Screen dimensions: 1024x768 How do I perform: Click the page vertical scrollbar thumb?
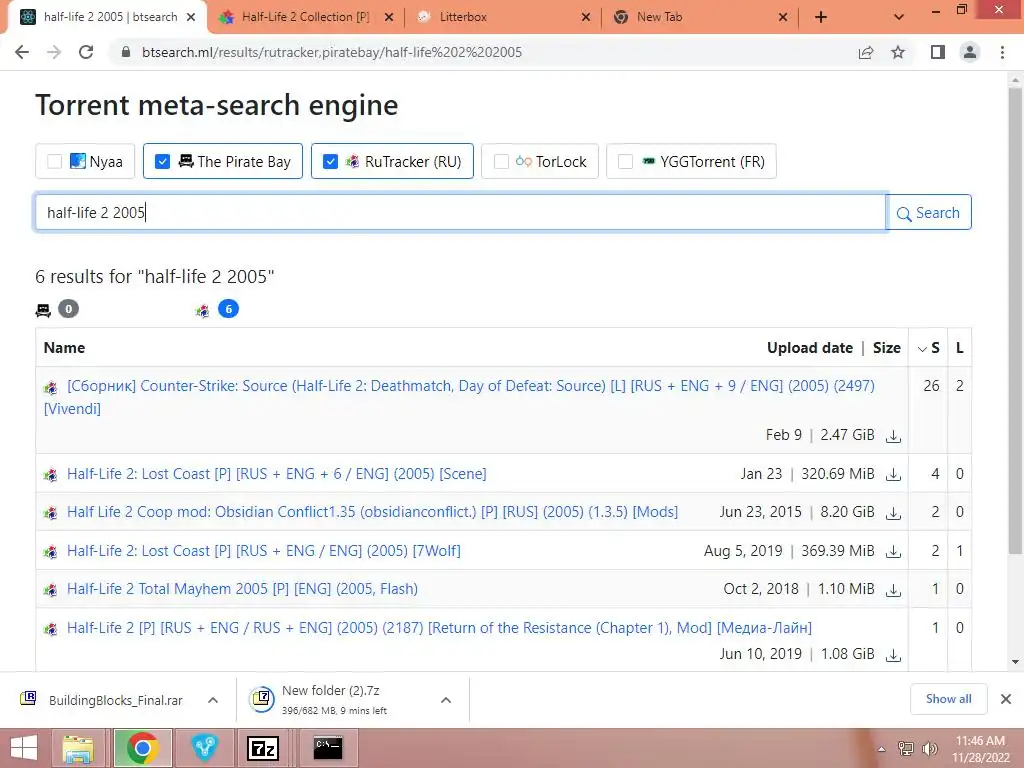point(1015,320)
